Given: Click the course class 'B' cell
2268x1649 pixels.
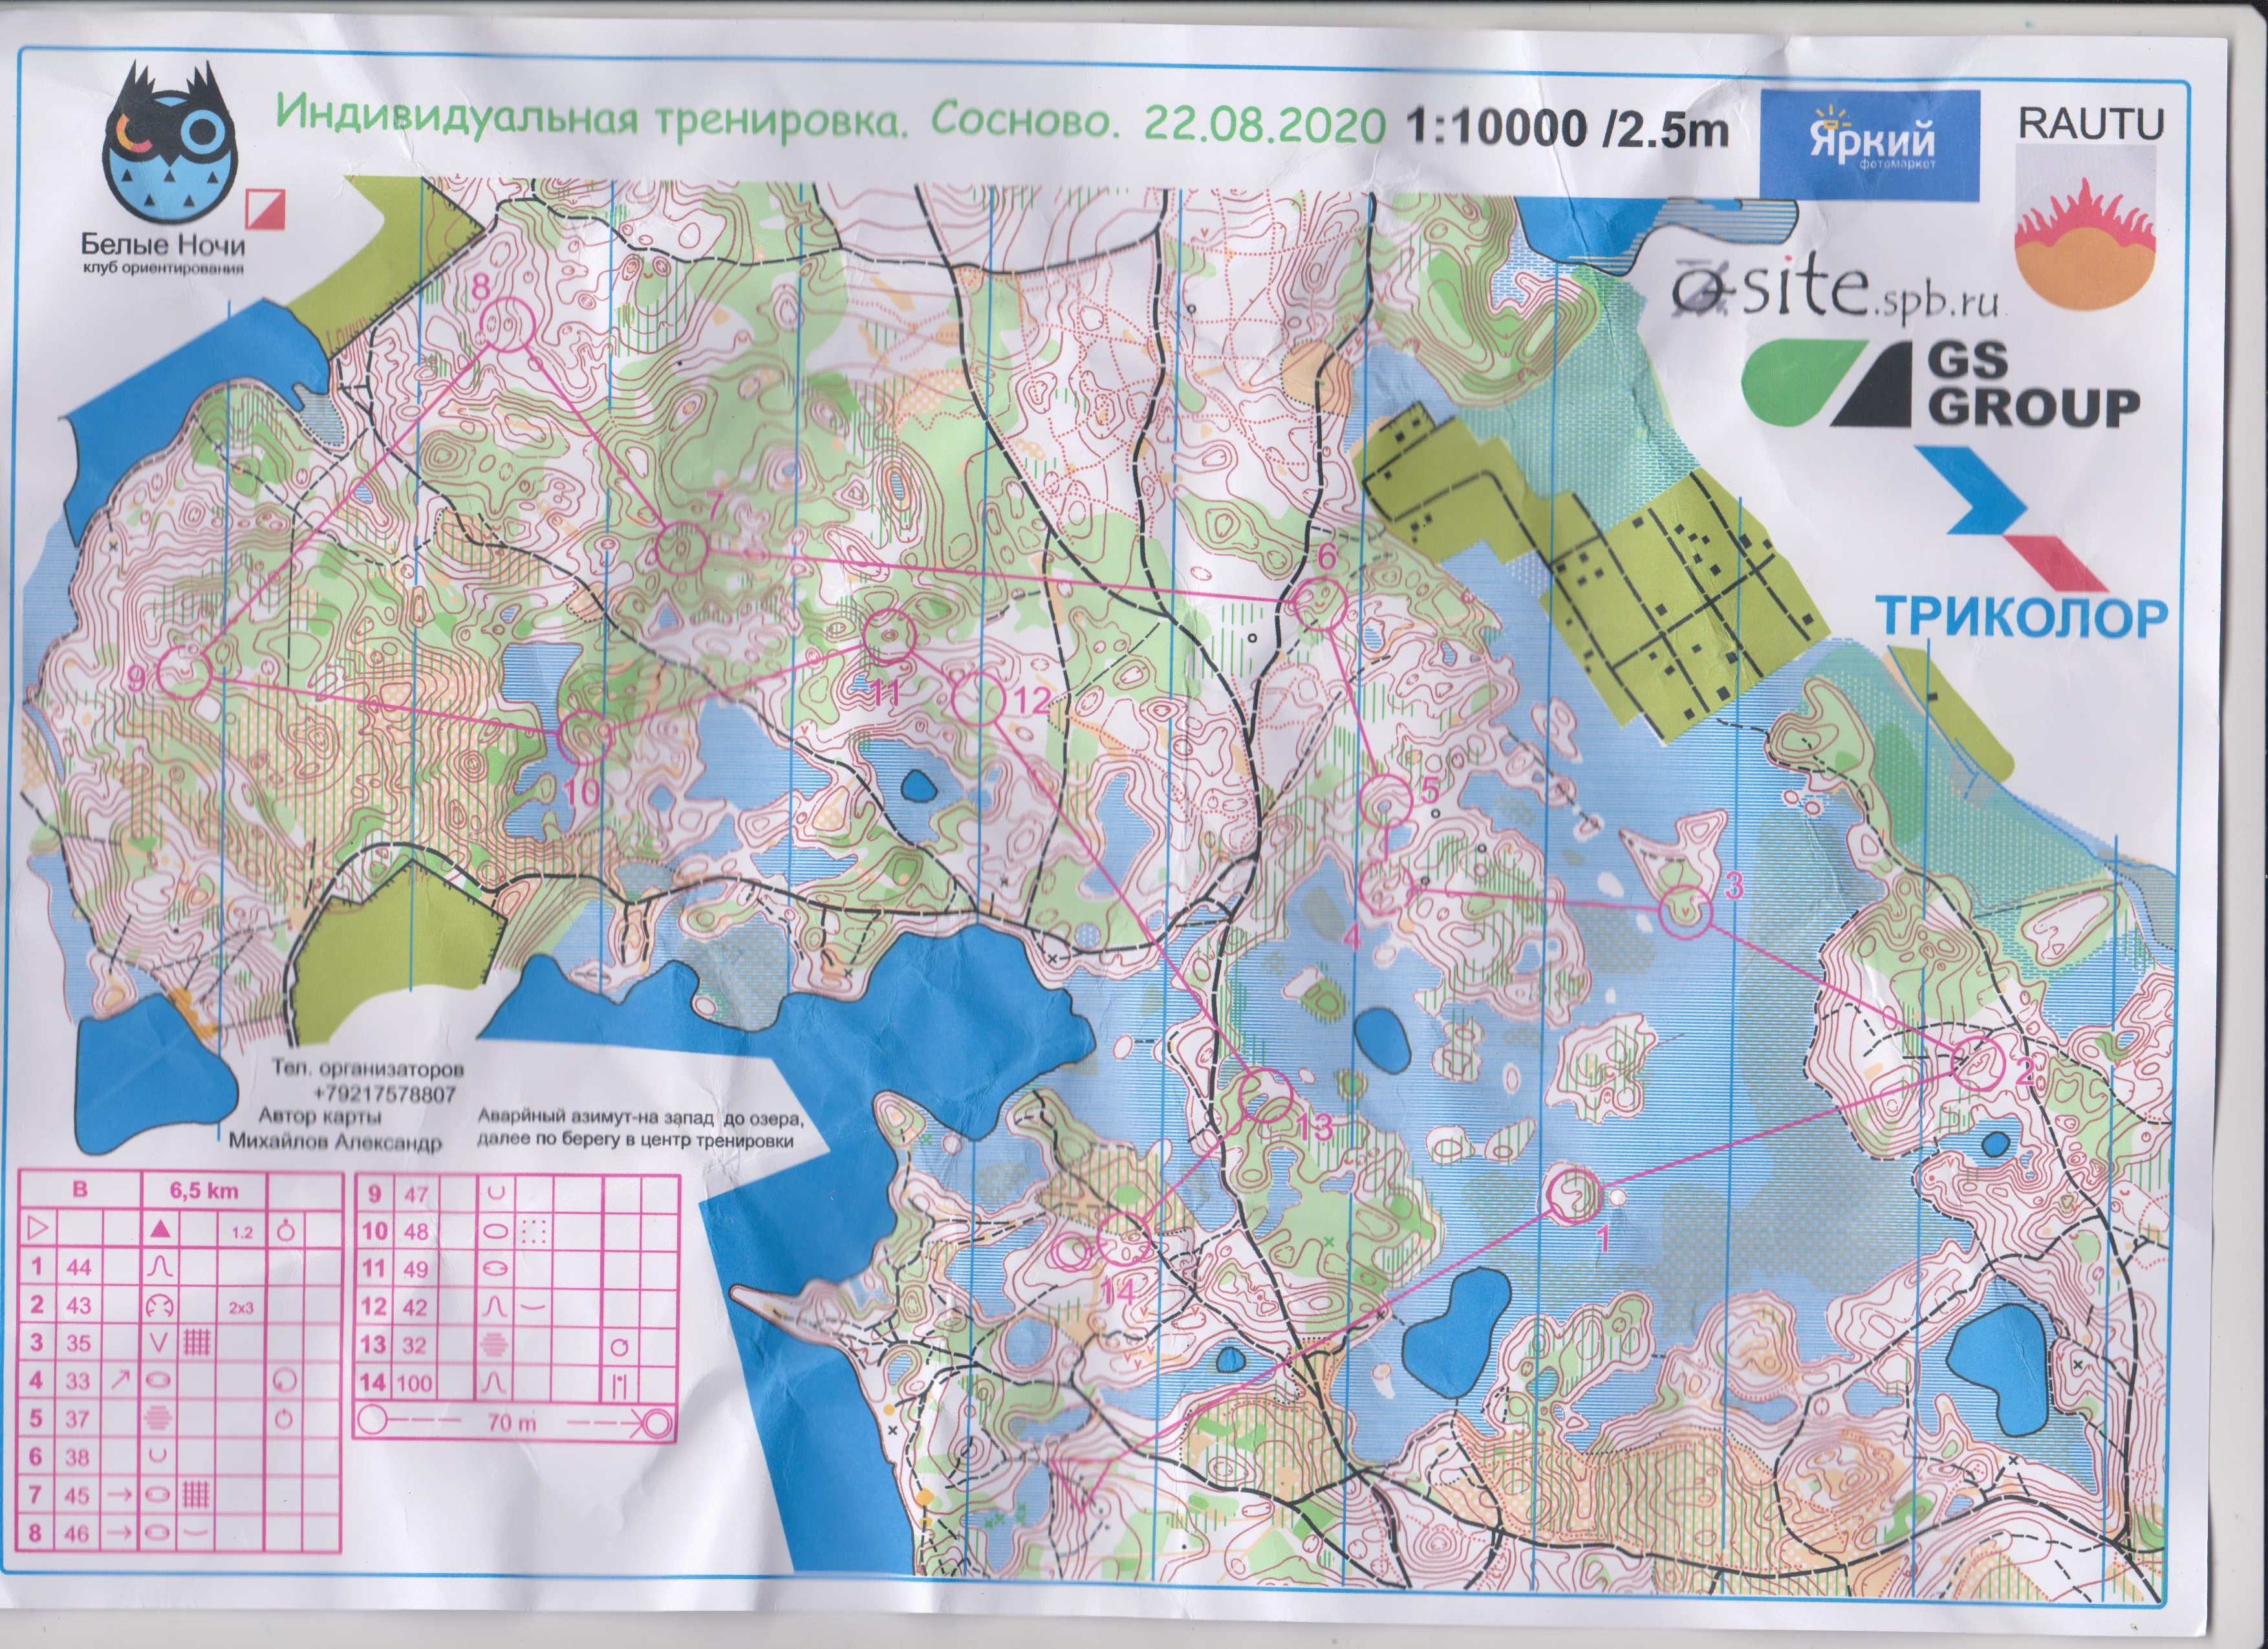Looking at the screenshot, I should click(x=80, y=1190).
